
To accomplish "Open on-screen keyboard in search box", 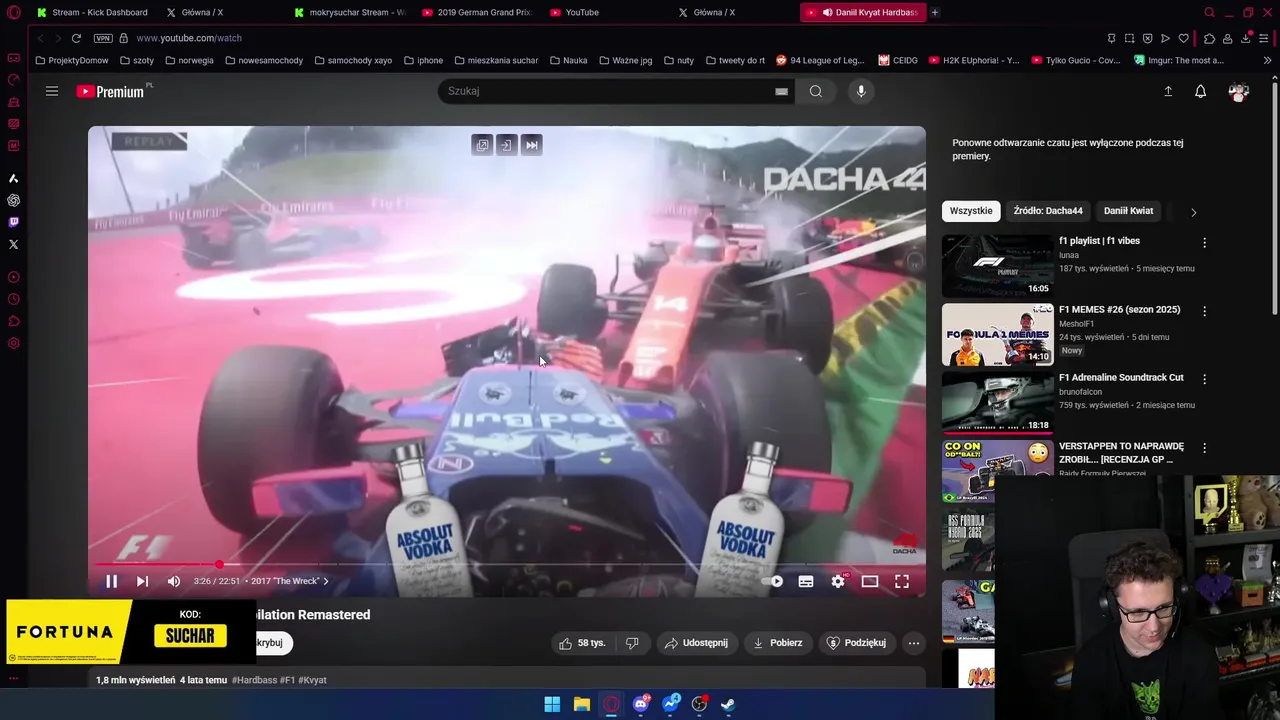I will click(x=781, y=91).
